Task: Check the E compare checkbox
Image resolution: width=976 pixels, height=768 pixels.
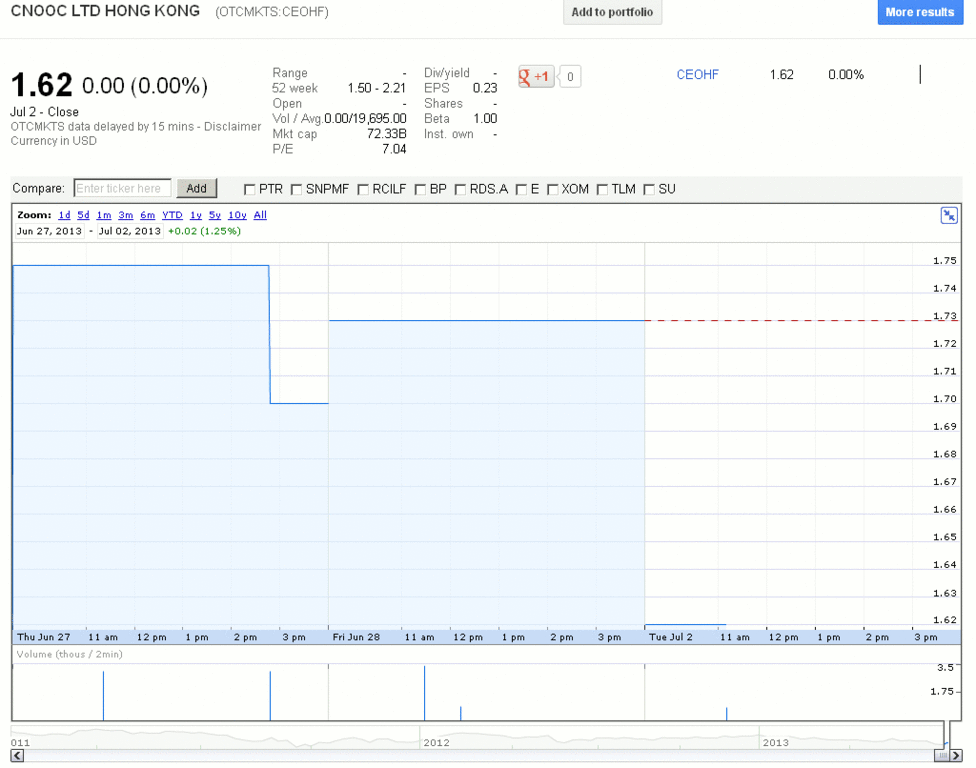Action: pos(521,190)
